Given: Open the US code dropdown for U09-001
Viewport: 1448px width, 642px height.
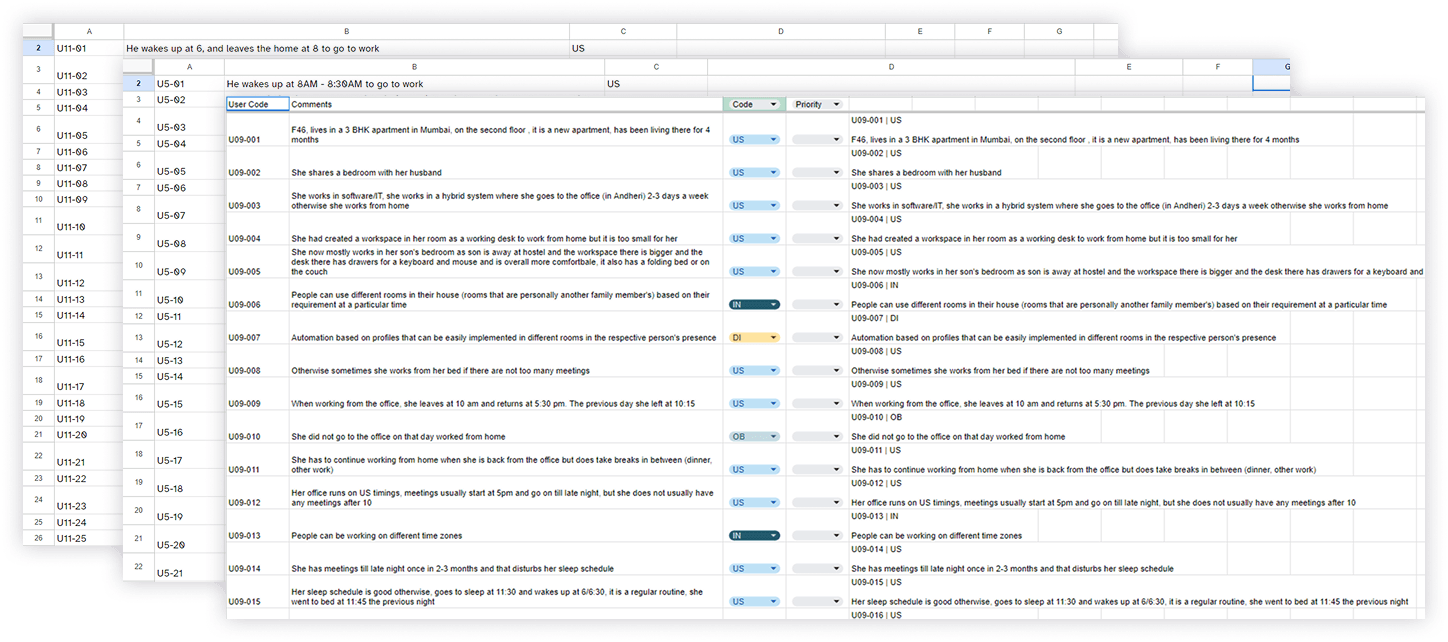Looking at the screenshot, I should coord(754,140).
